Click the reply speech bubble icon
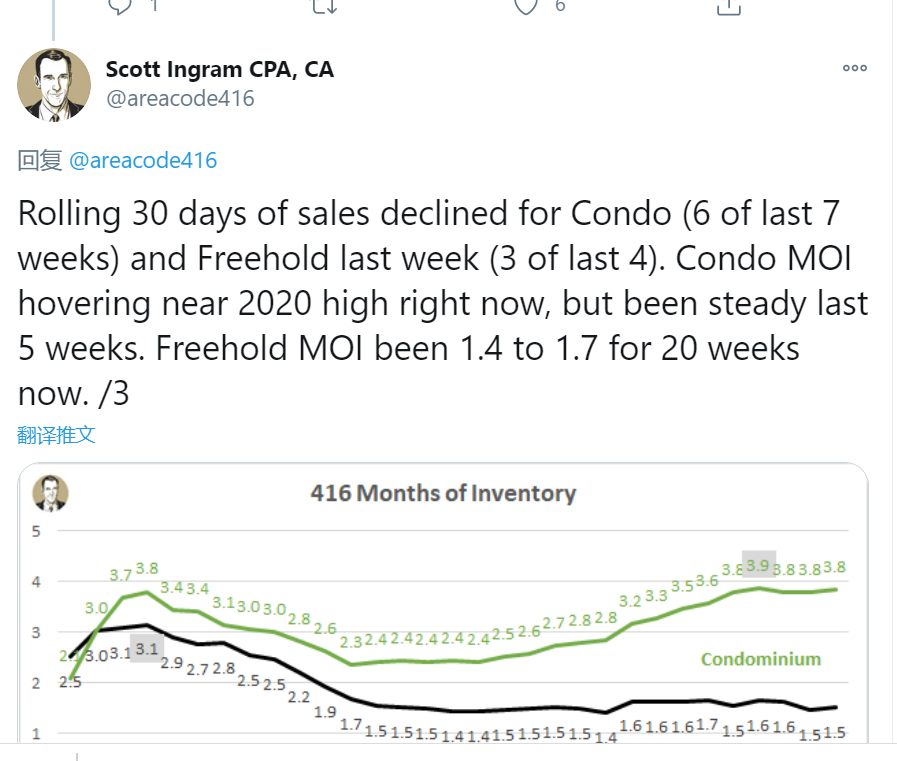The width and height of the screenshot is (897, 761). click(x=120, y=6)
